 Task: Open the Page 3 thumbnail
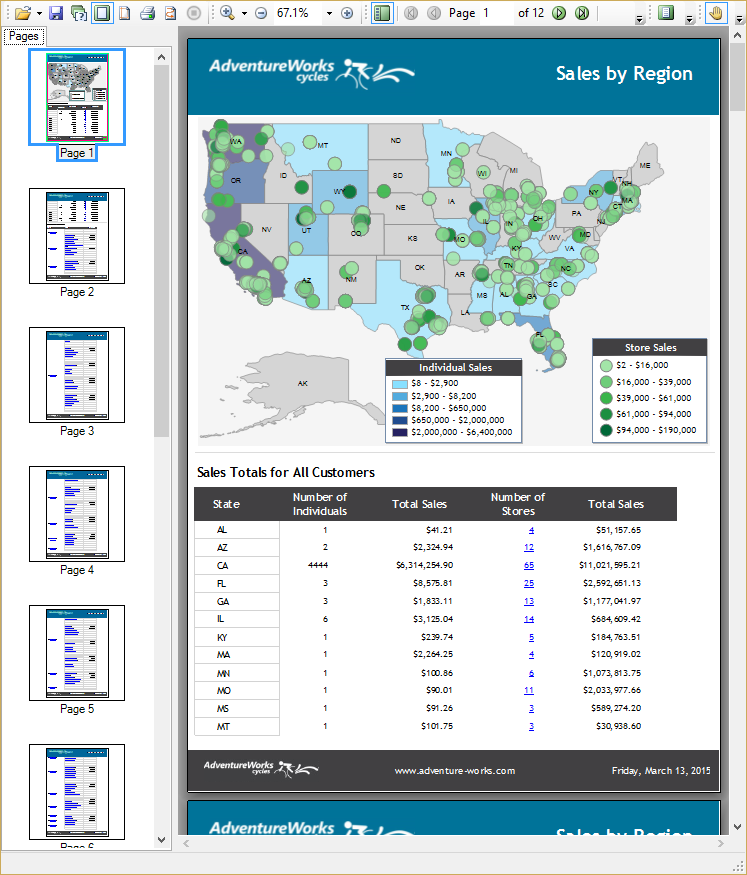(77, 375)
